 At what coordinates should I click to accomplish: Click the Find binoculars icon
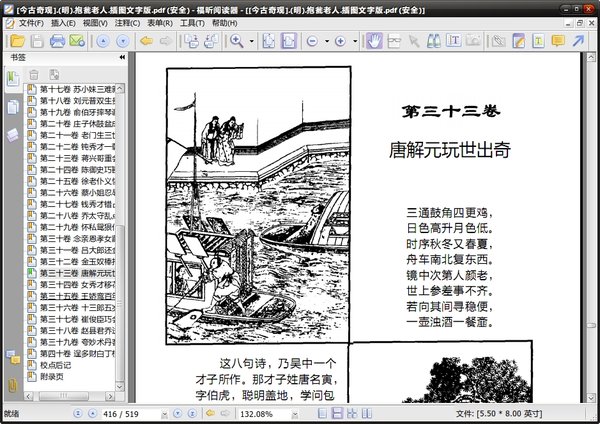[434, 41]
